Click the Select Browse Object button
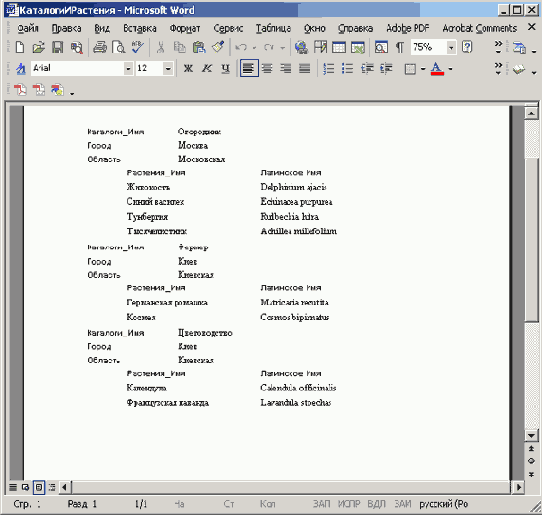Viewport: 542px width, 515px height. click(532, 461)
